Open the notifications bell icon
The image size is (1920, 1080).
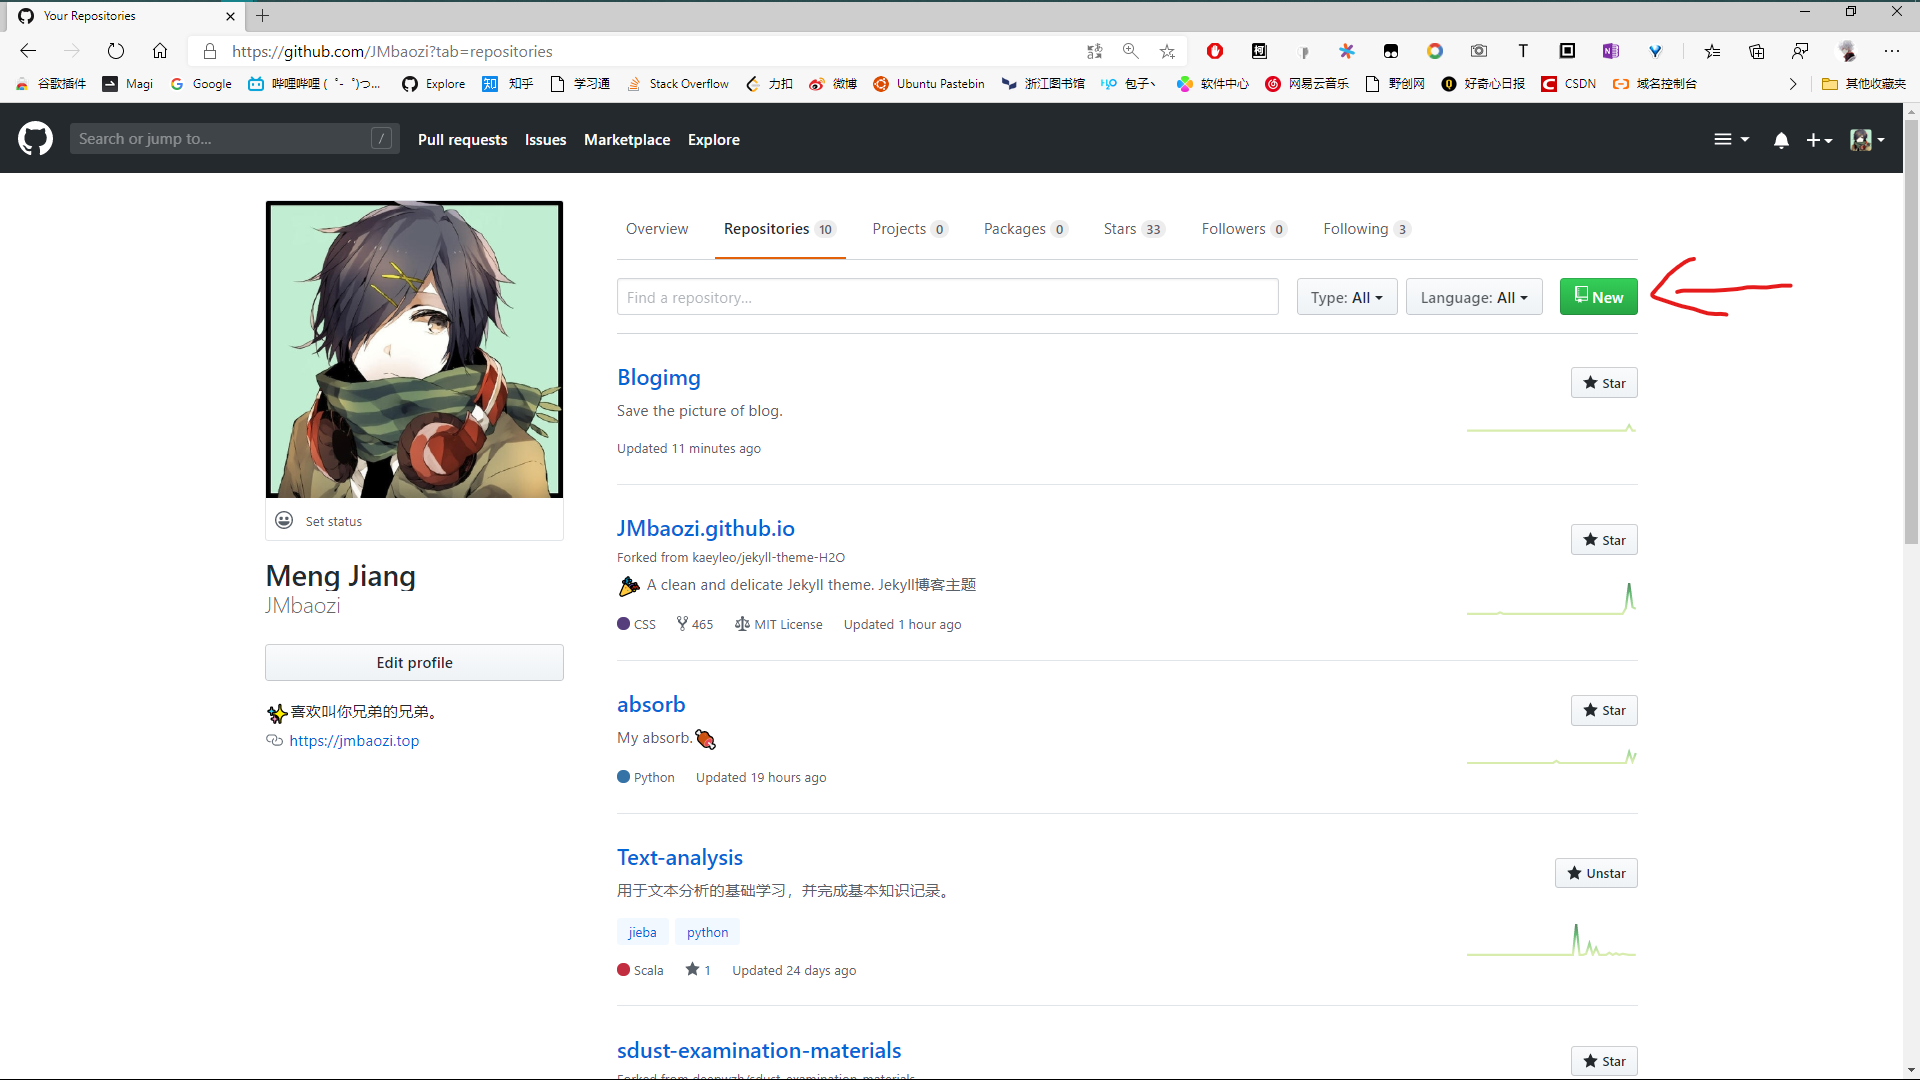click(1781, 140)
